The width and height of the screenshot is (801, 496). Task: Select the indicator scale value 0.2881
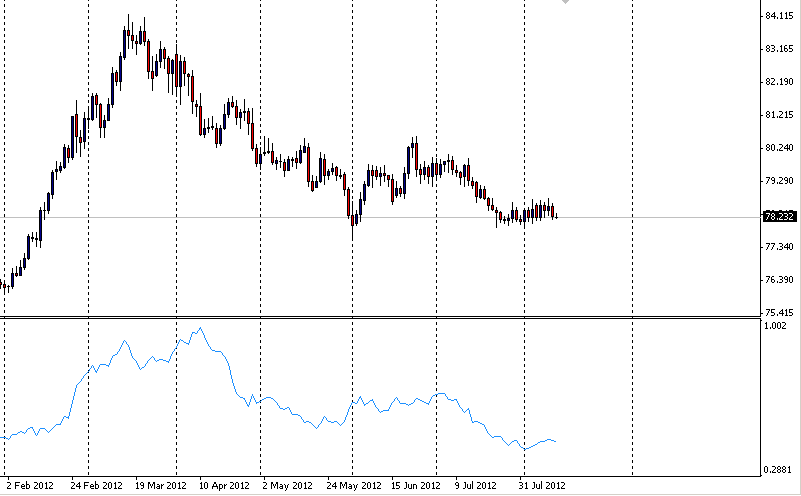click(778, 469)
